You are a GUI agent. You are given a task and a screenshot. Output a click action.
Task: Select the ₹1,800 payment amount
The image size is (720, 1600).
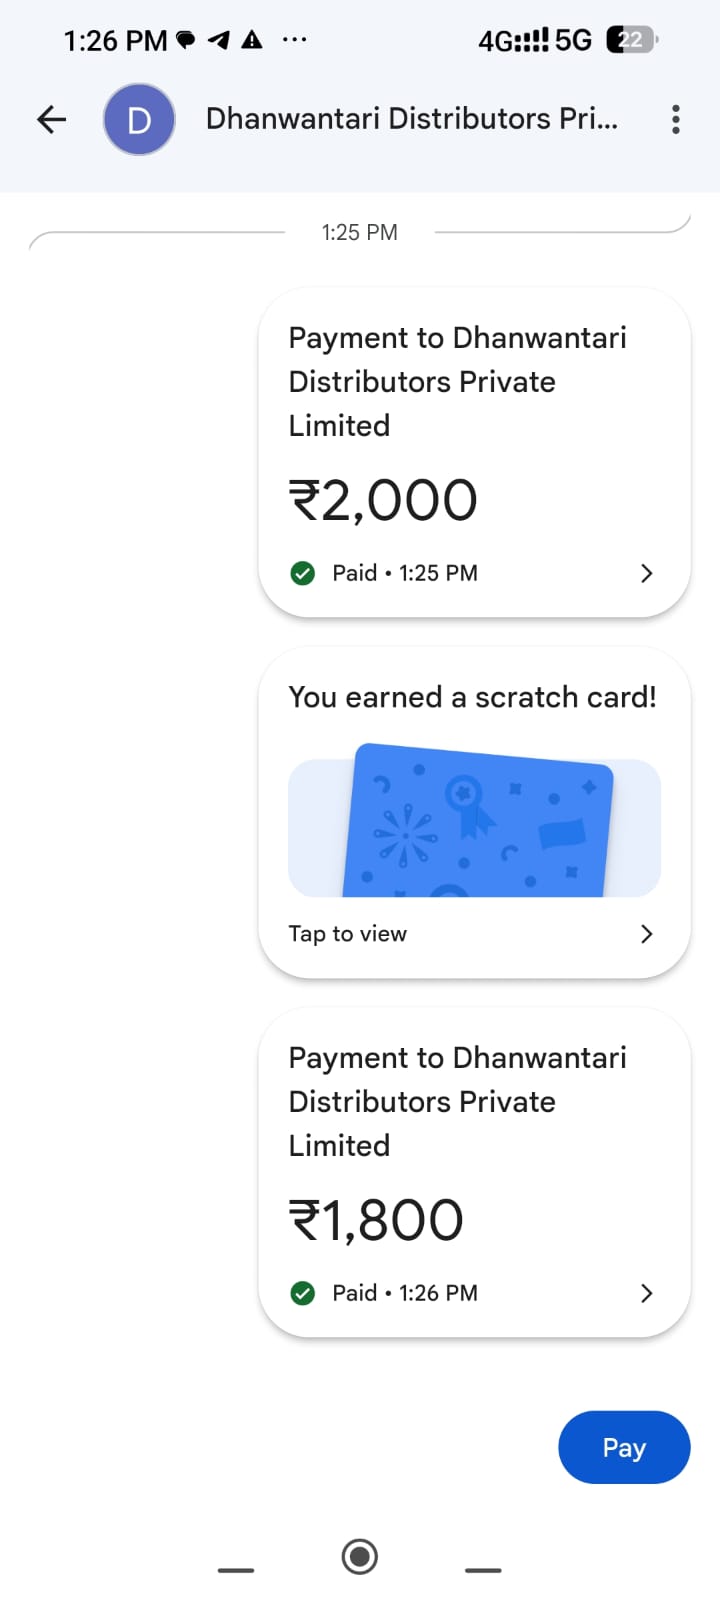pyautogui.click(x=376, y=1220)
